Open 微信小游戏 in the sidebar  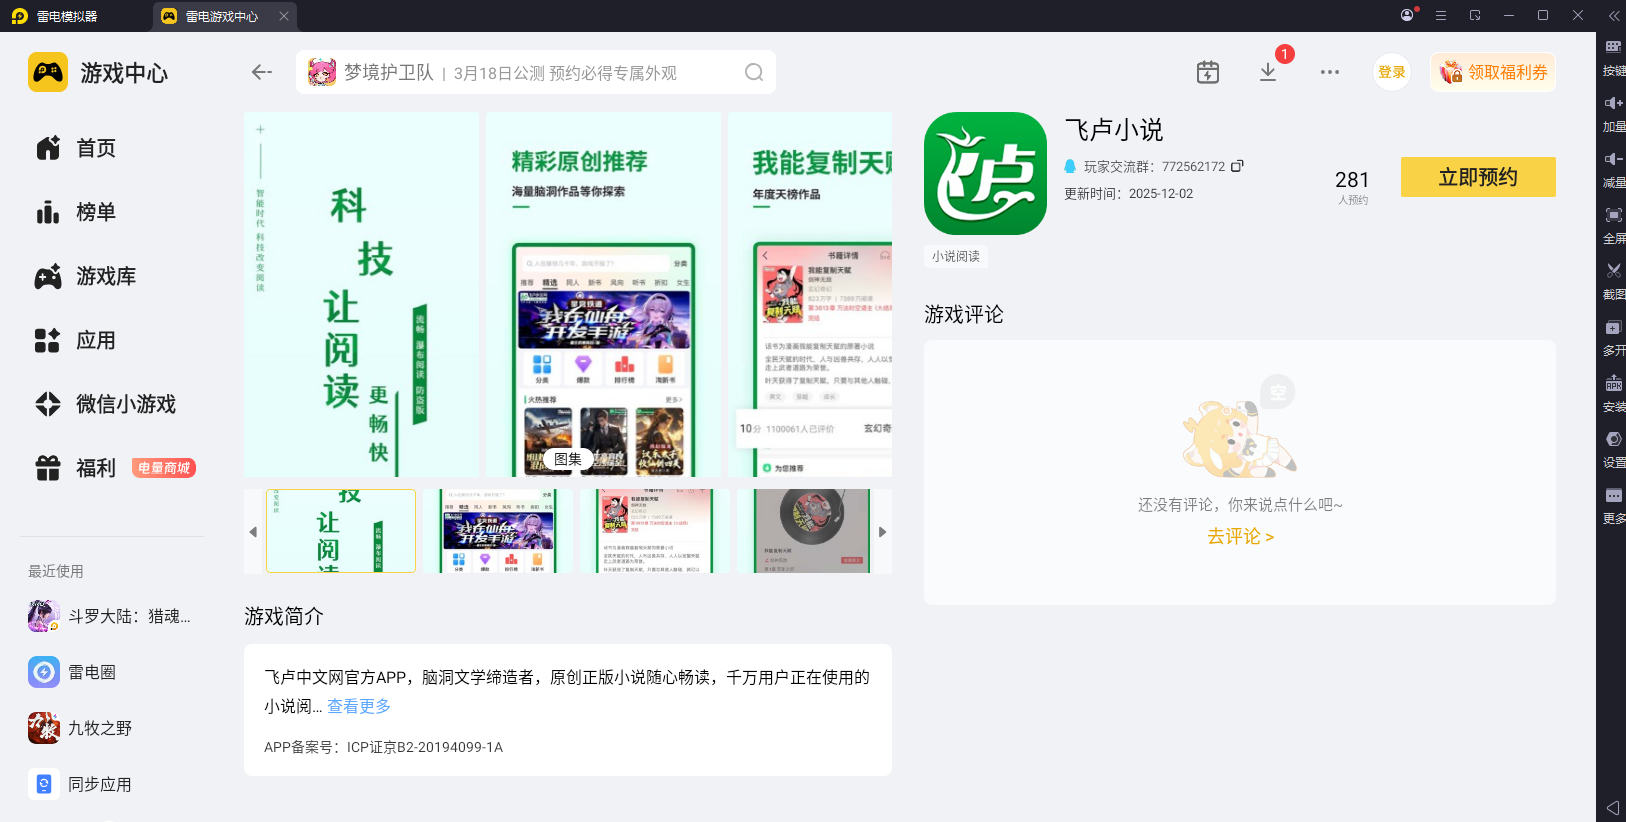coord(106,404)
